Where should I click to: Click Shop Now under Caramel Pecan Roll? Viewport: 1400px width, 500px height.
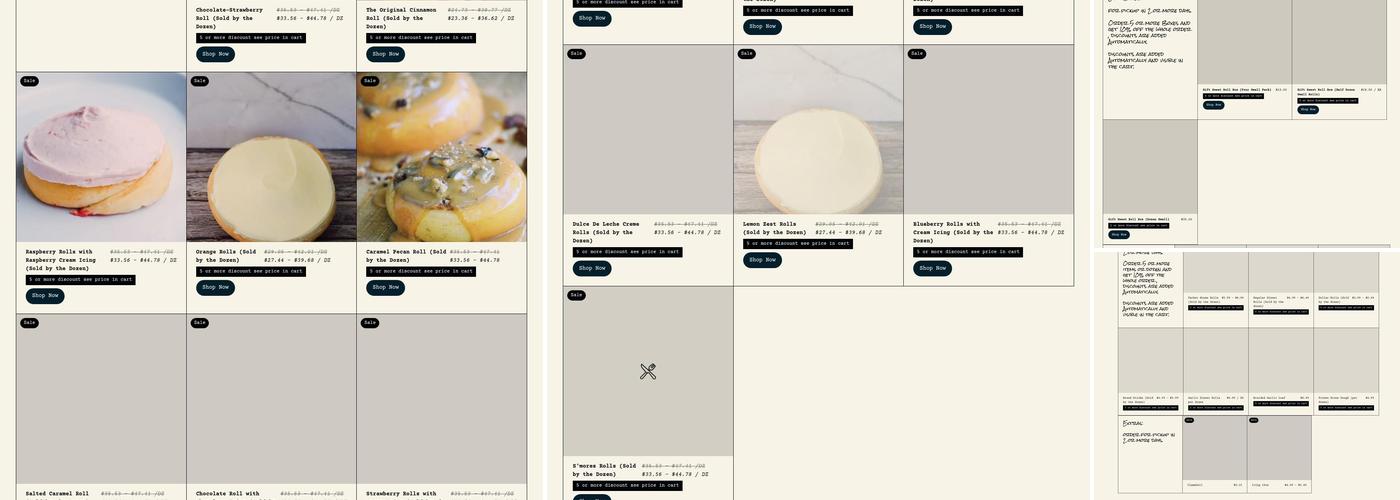[385, 287]
